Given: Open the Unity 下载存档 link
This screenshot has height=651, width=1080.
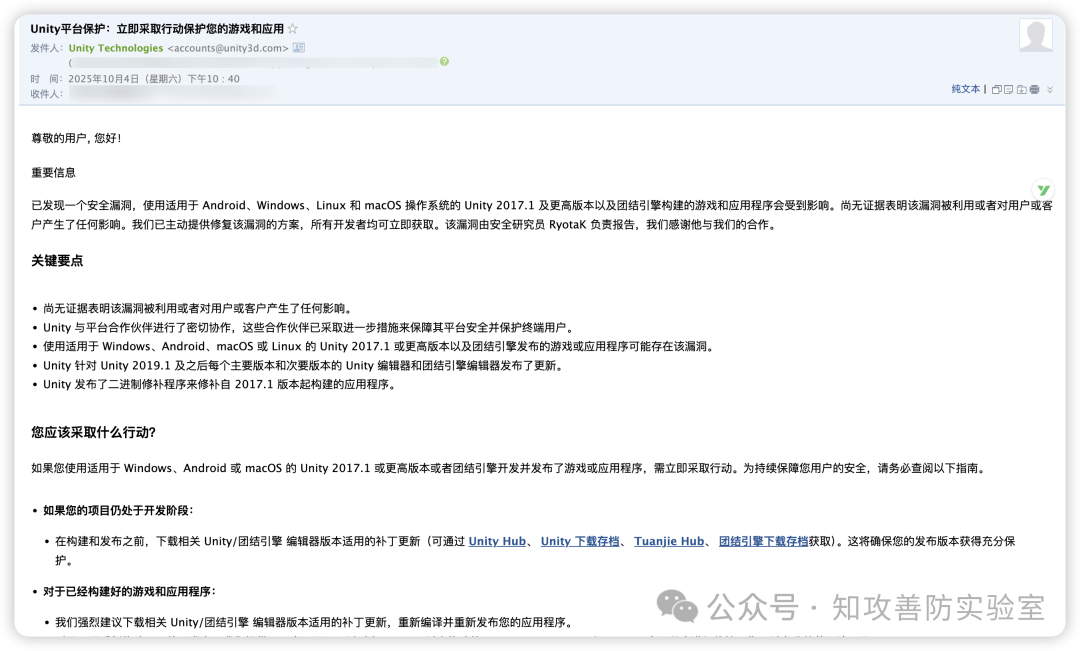Looking at the screenshot, I should point(580,541).
